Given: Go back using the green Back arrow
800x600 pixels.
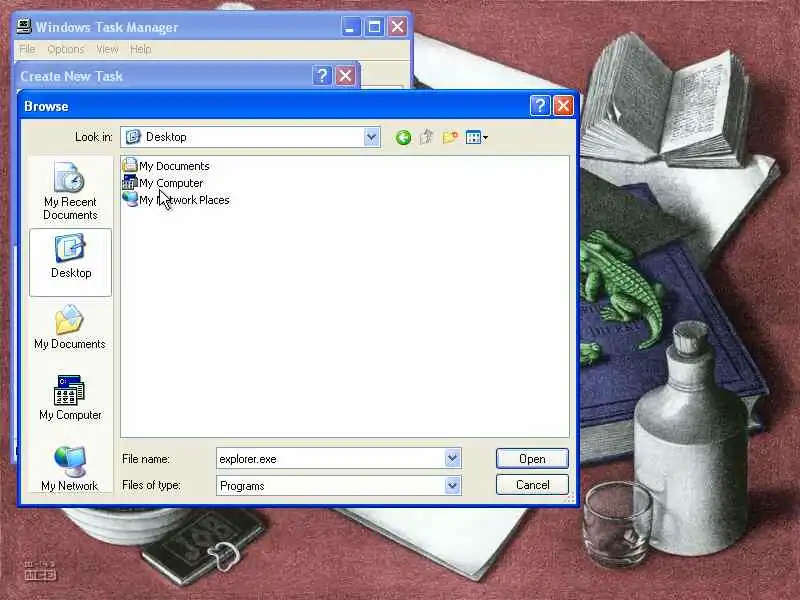Looking at the screenshot, I should (x=403, y=137).
